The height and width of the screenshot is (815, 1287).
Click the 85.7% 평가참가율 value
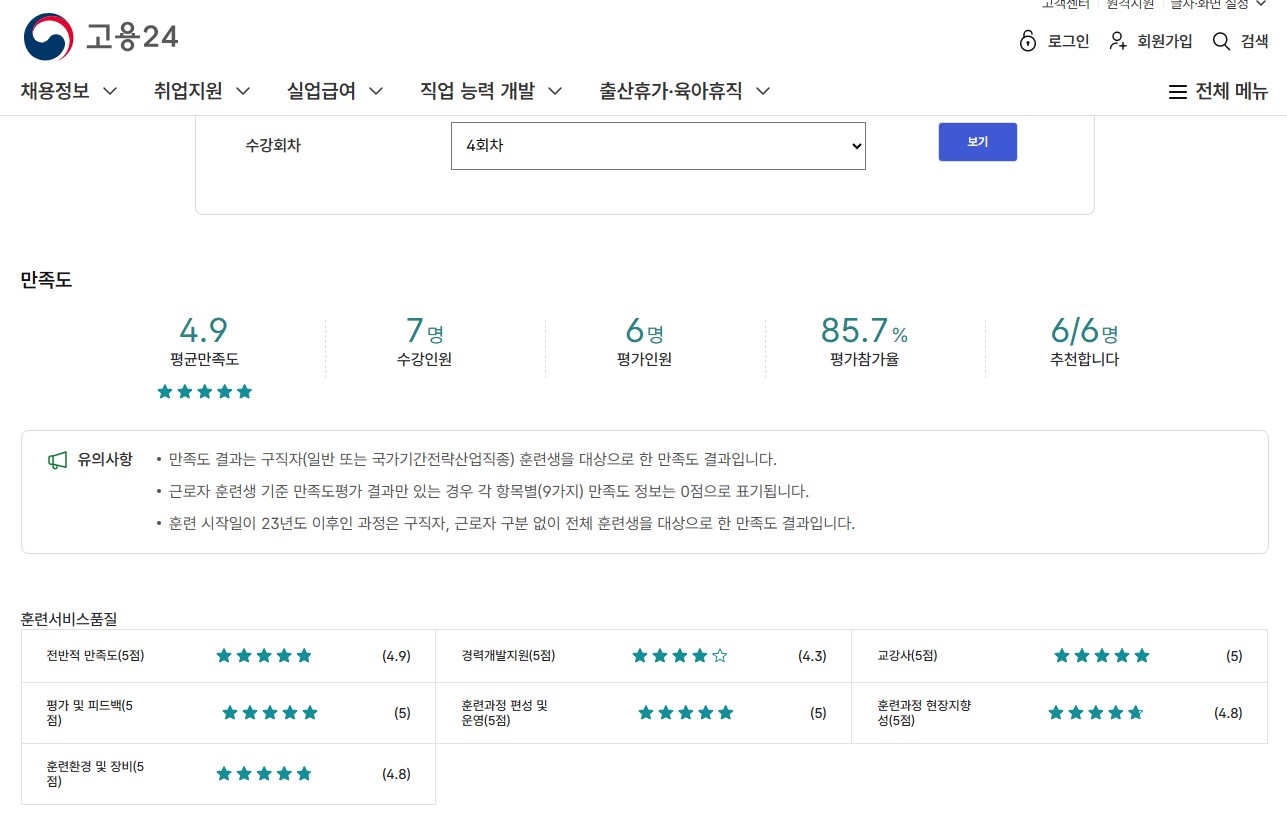click(864, 330)
